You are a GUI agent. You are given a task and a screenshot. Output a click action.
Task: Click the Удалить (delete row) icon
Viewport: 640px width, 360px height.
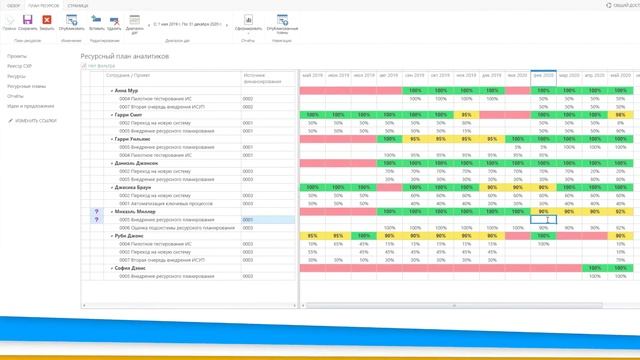(114, 20)
